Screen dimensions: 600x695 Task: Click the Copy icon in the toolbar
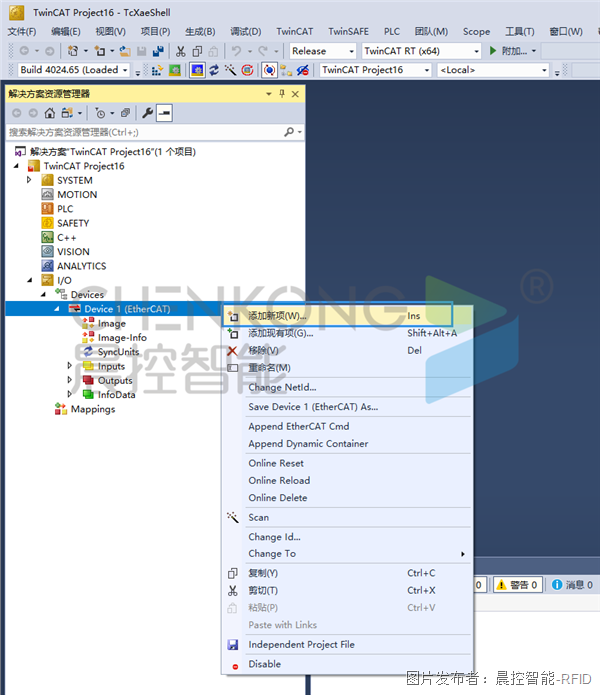click(x=197, y=51)
